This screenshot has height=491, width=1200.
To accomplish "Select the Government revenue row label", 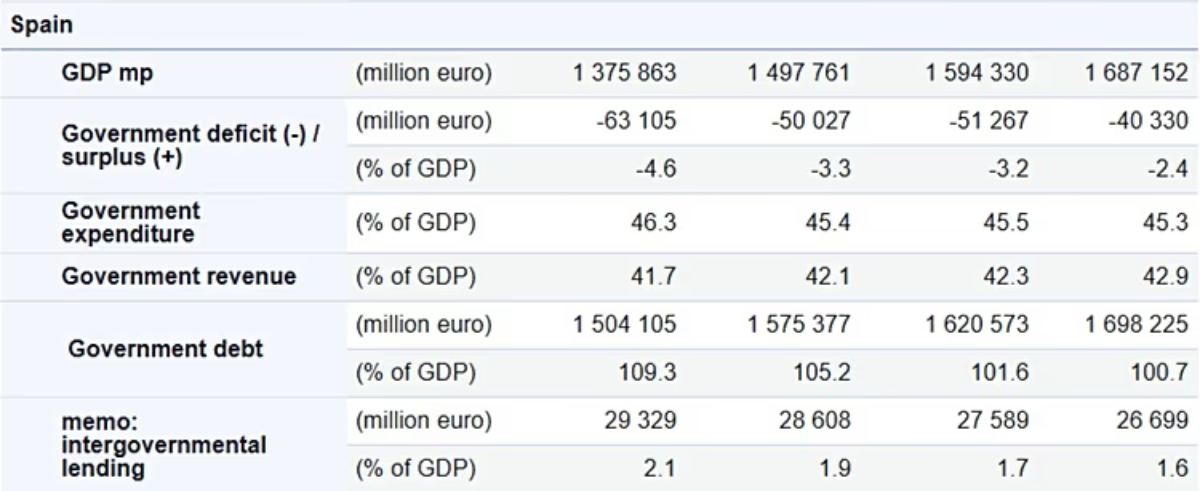I will pos(178,277).
